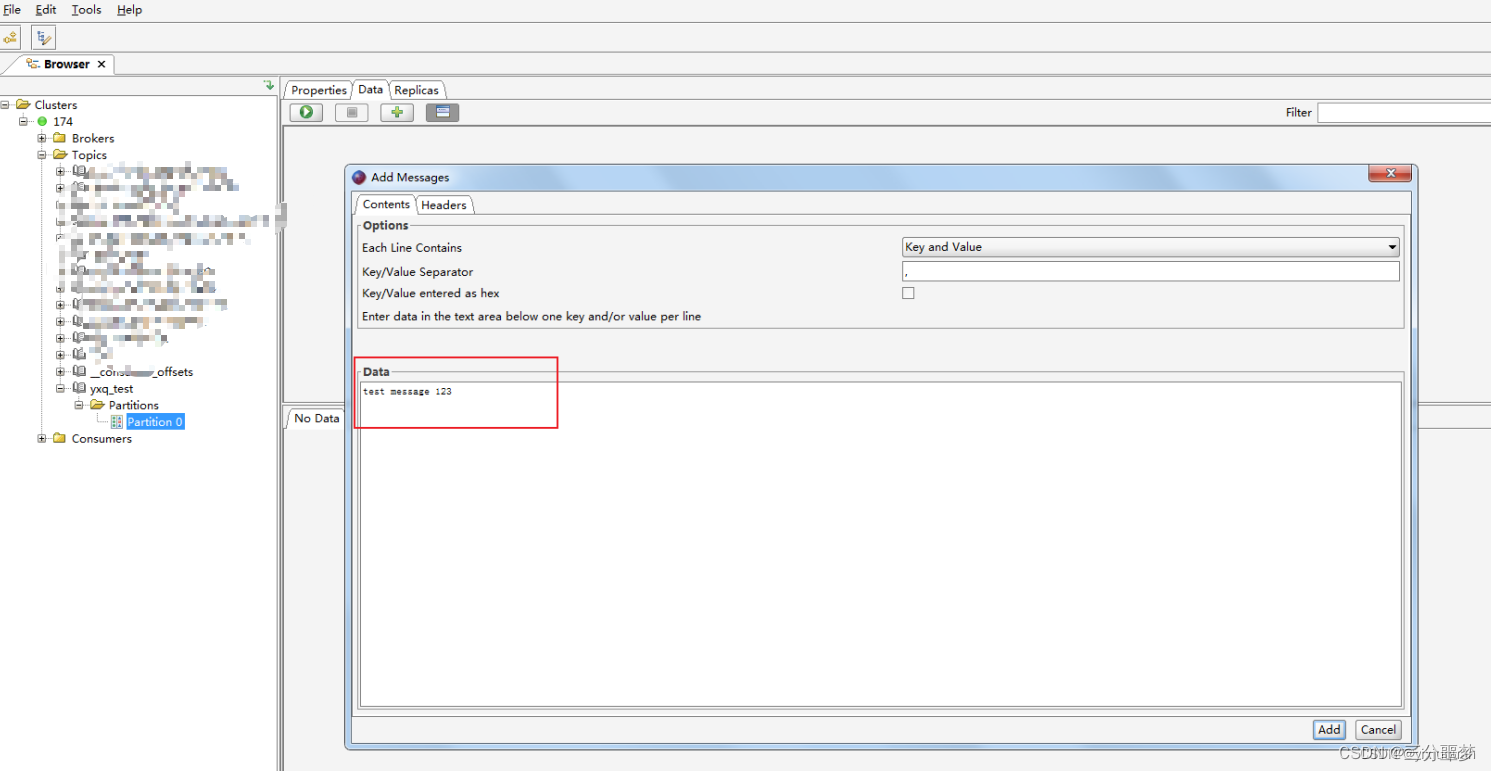Switch to the Properties tab
This screenshot has height=771, width=1491.
(319, 90)
